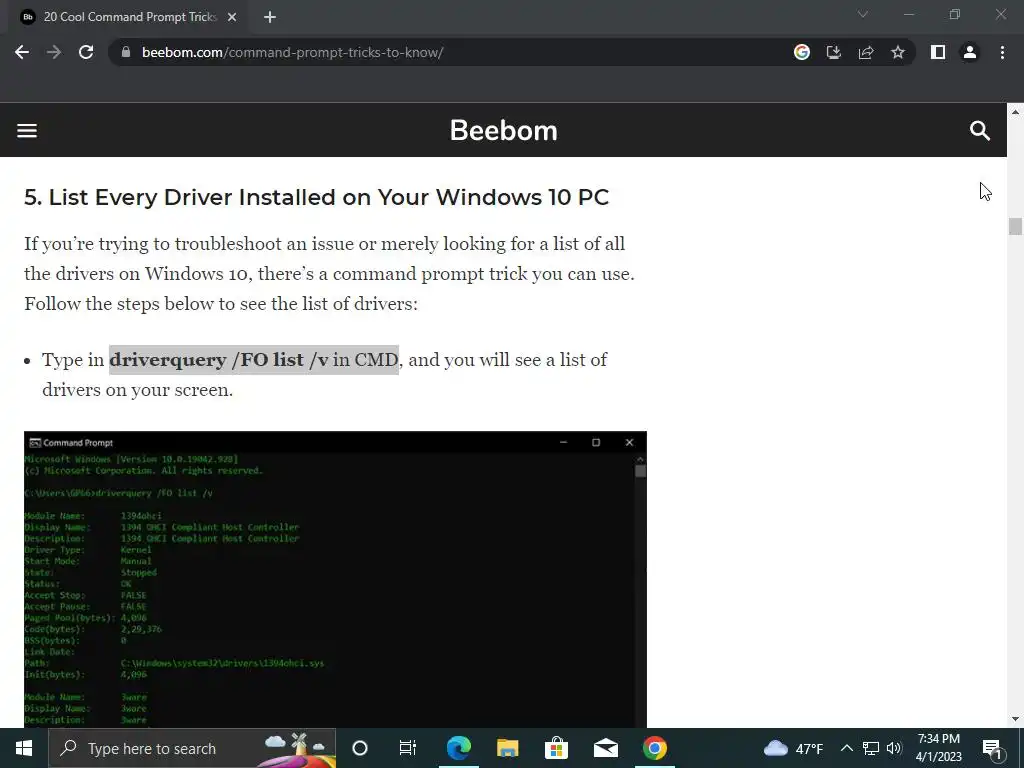
Task: Open Task View on the taskbar
Action: [408, 748]
